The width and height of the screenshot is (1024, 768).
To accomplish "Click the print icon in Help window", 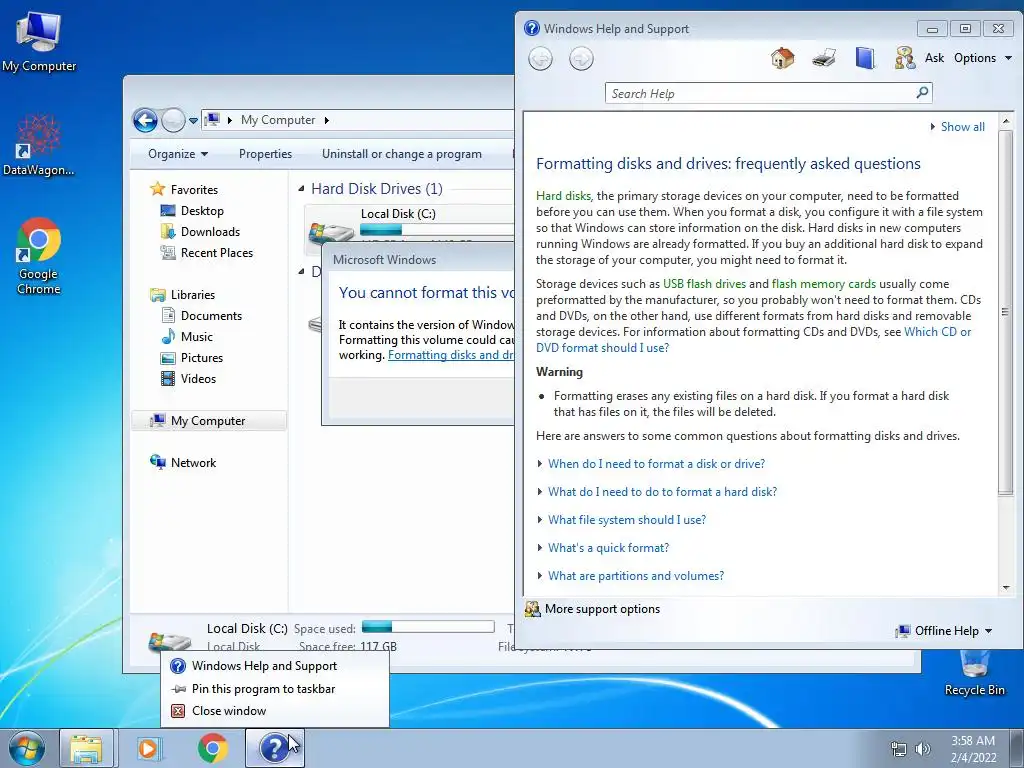I will pyautogui.click(x=824, y=58).
